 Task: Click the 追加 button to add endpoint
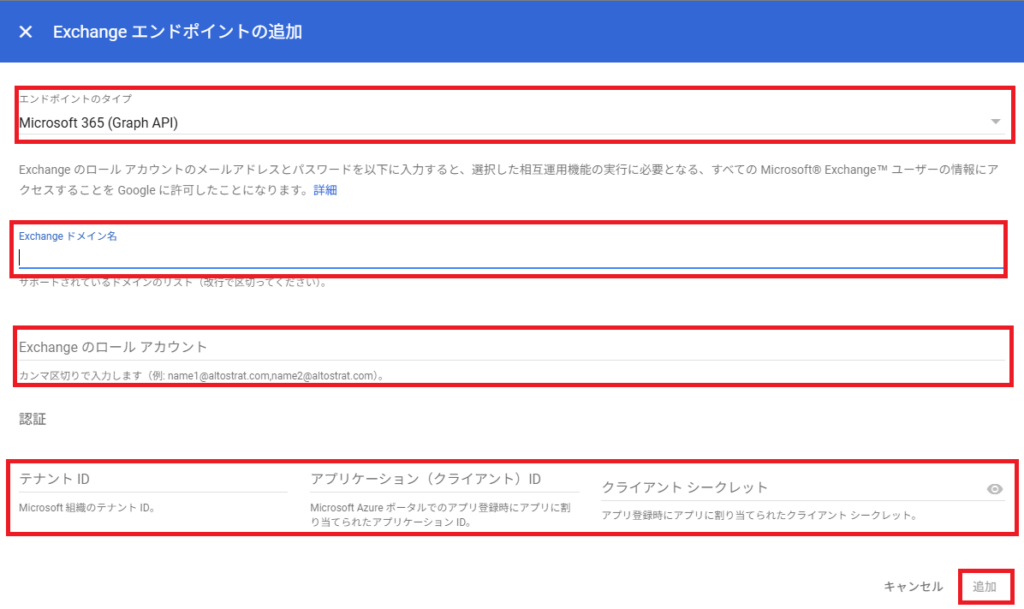click(x=986, y=586)
